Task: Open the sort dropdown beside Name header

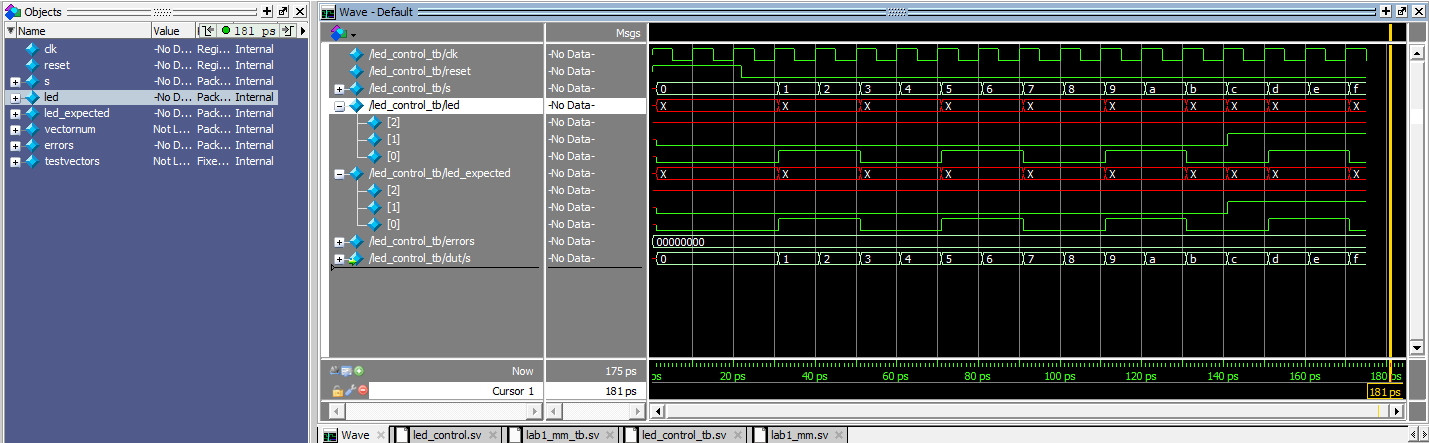Action: pos(11,31)
